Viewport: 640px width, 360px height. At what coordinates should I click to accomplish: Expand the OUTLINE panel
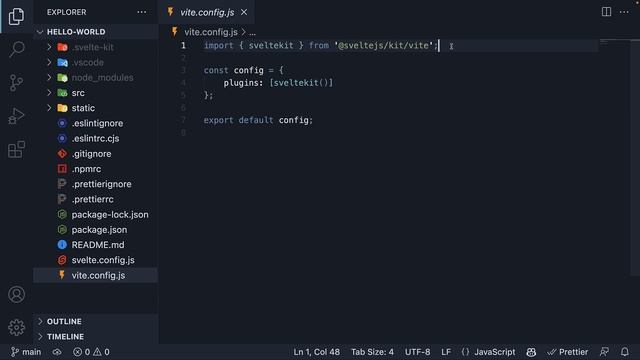(x=40, y=322)
